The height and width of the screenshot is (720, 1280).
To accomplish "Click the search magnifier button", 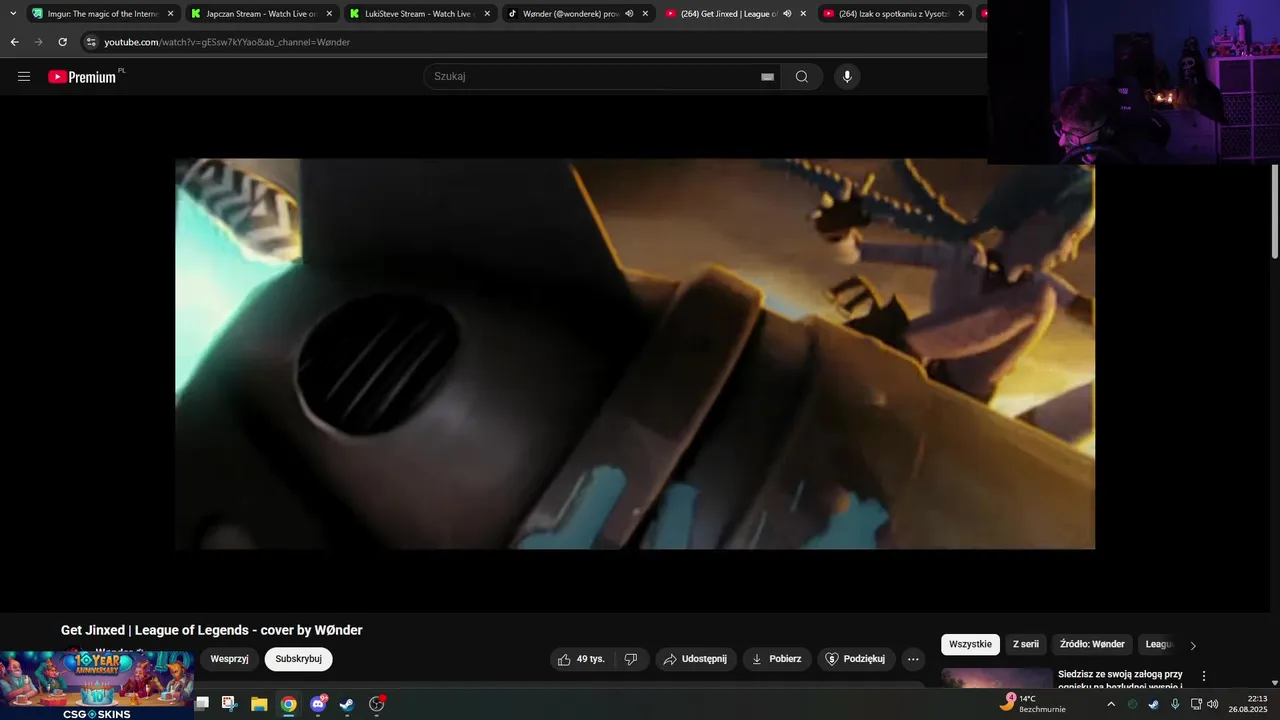I will (802, 77).
